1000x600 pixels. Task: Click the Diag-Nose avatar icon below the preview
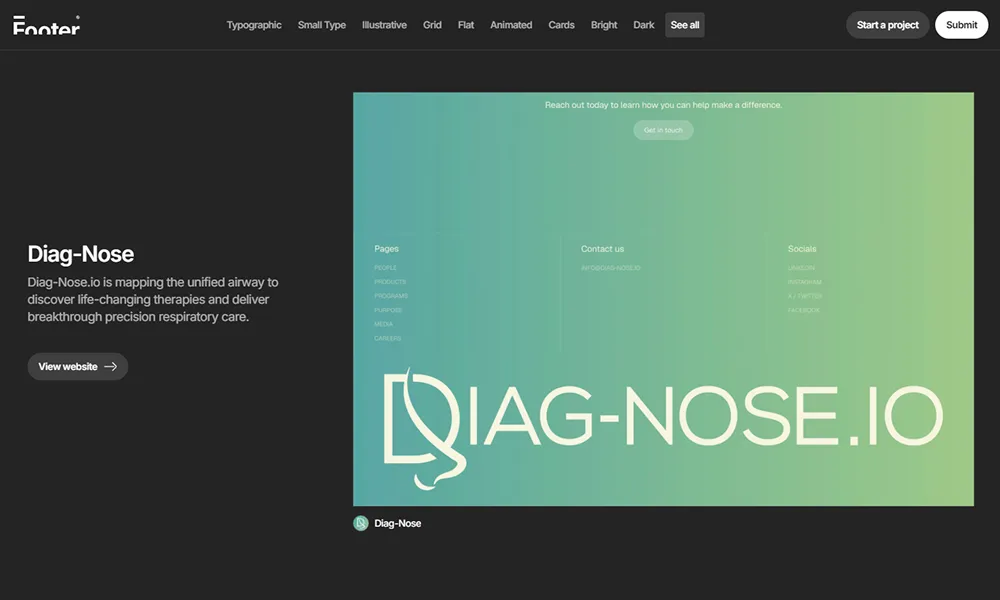[x=361, y=523]
